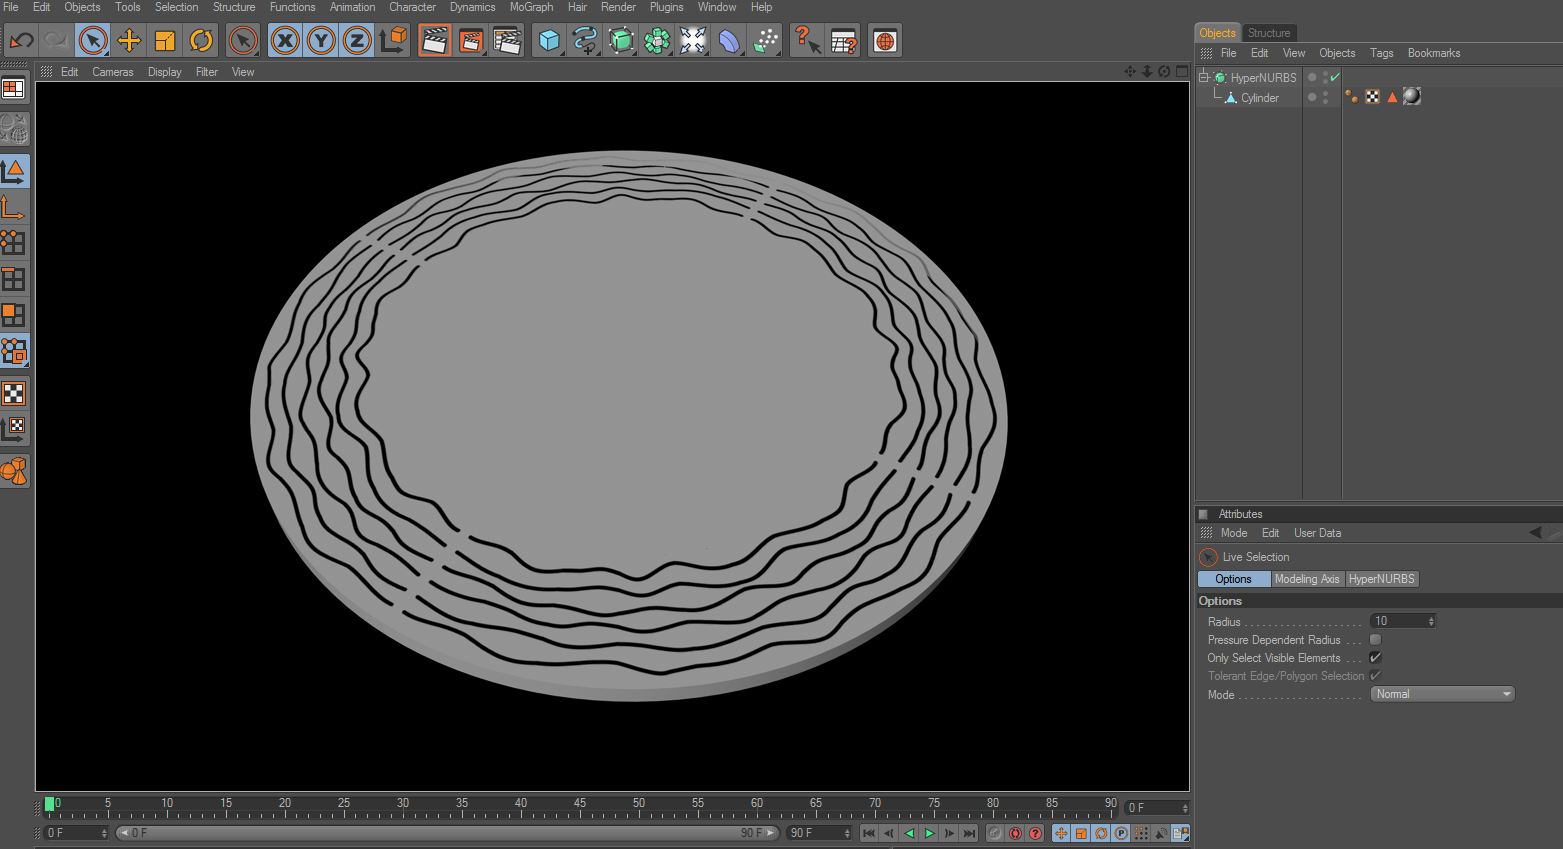Click the HyperNURBS attributes tab button
This screenshot has width=1563, height=849.
pos(1381,579)
